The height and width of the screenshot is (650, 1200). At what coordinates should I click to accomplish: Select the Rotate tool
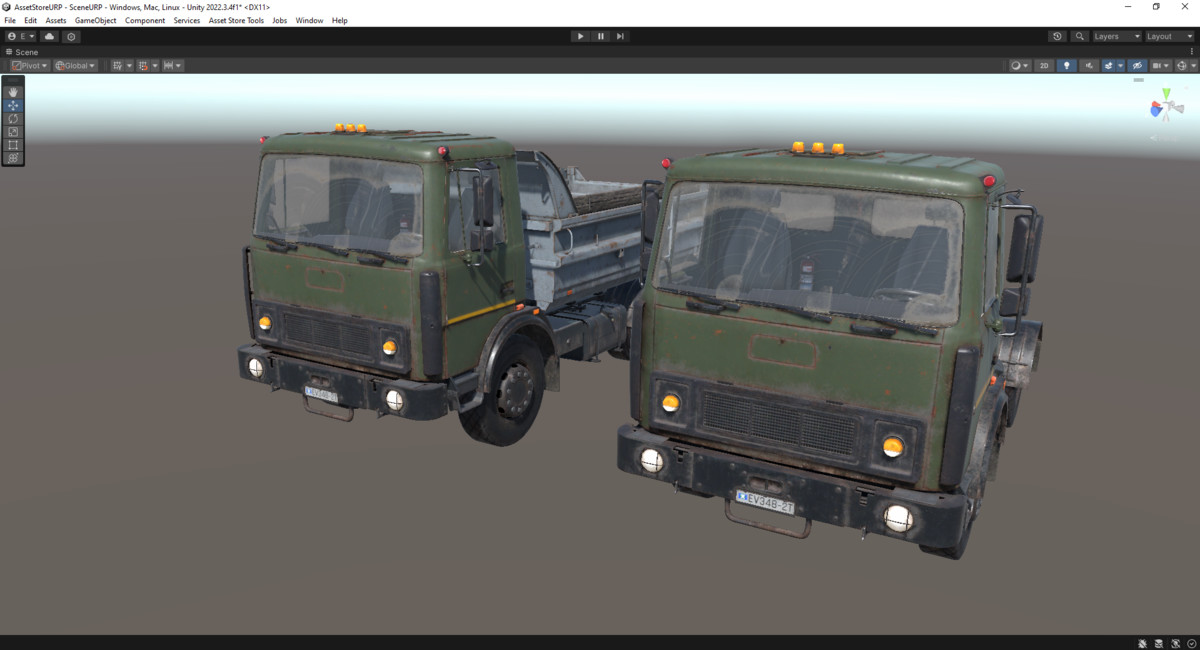(13, 118)
